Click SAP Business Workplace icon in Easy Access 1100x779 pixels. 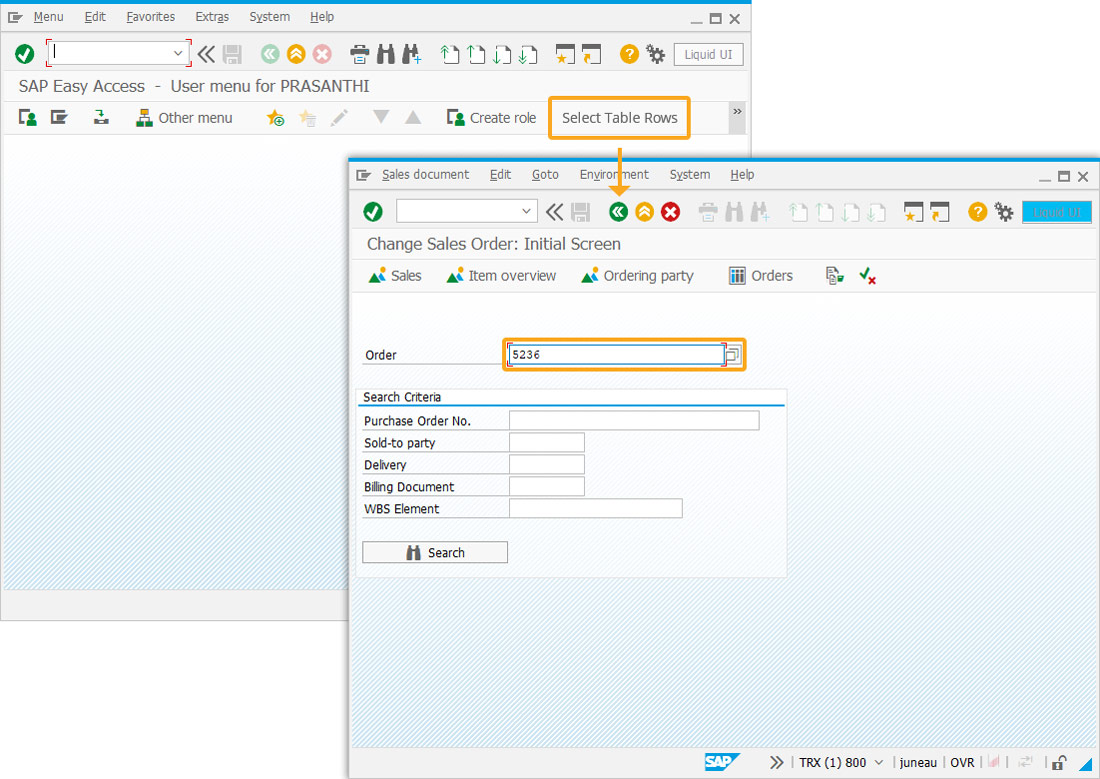(x=101, y=118)
